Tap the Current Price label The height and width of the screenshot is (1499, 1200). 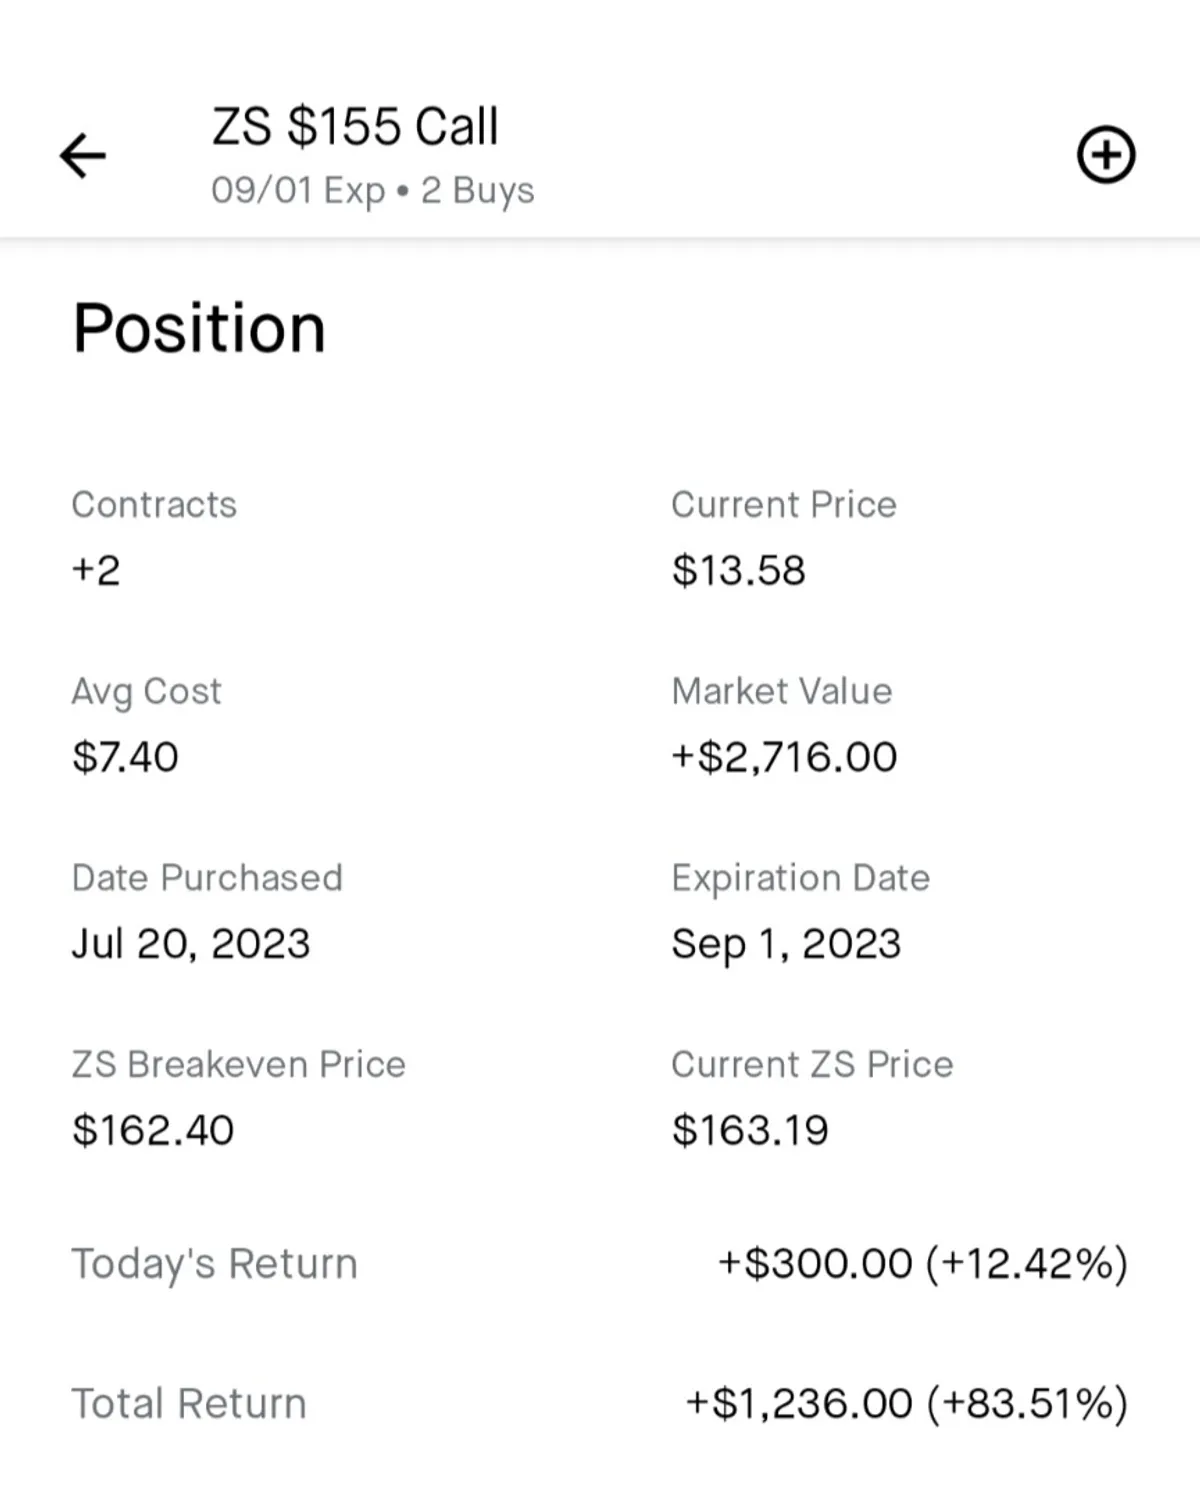click(x=783, y=505)
